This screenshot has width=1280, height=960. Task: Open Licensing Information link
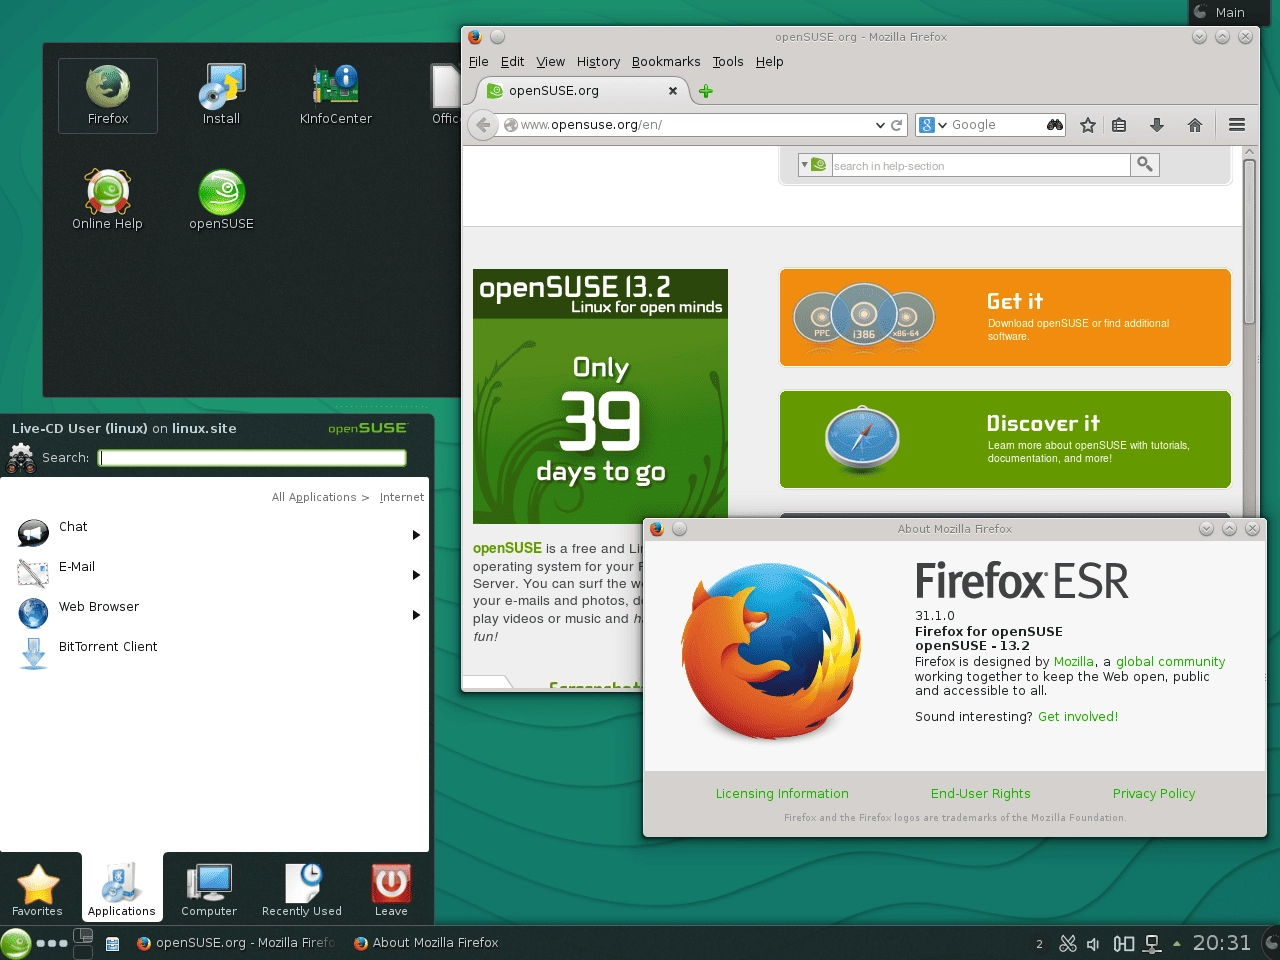click(782, 794)
